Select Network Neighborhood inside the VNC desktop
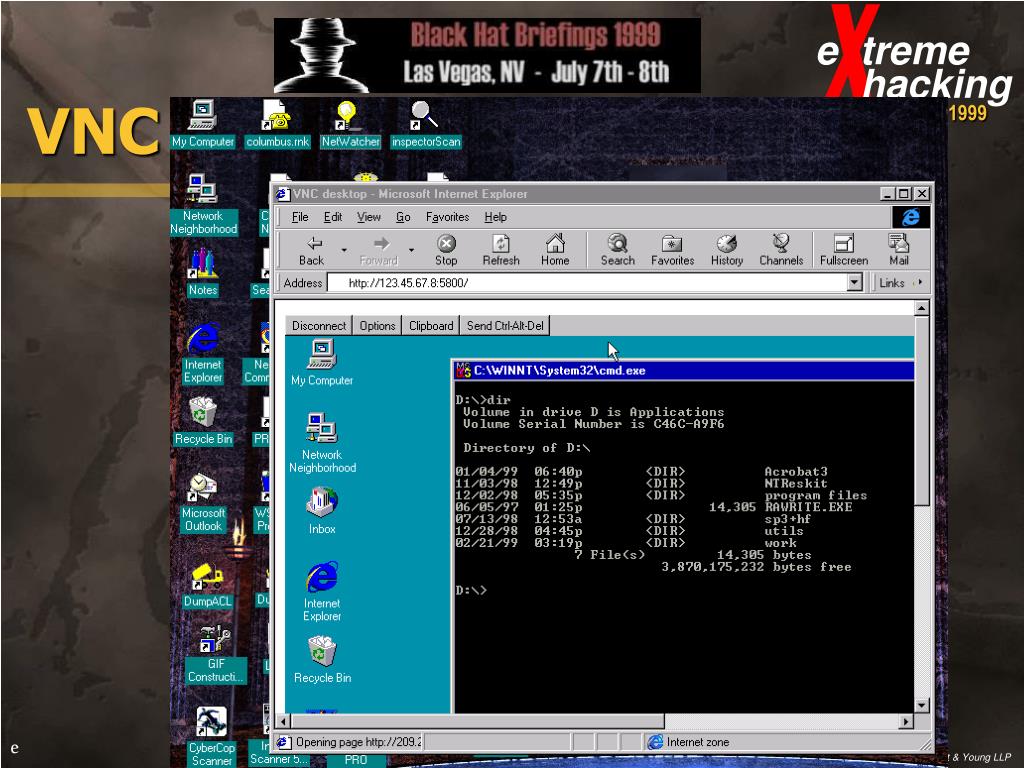Image resolution: width=1024 pixels, height=768 pixels. pos(322,443)
